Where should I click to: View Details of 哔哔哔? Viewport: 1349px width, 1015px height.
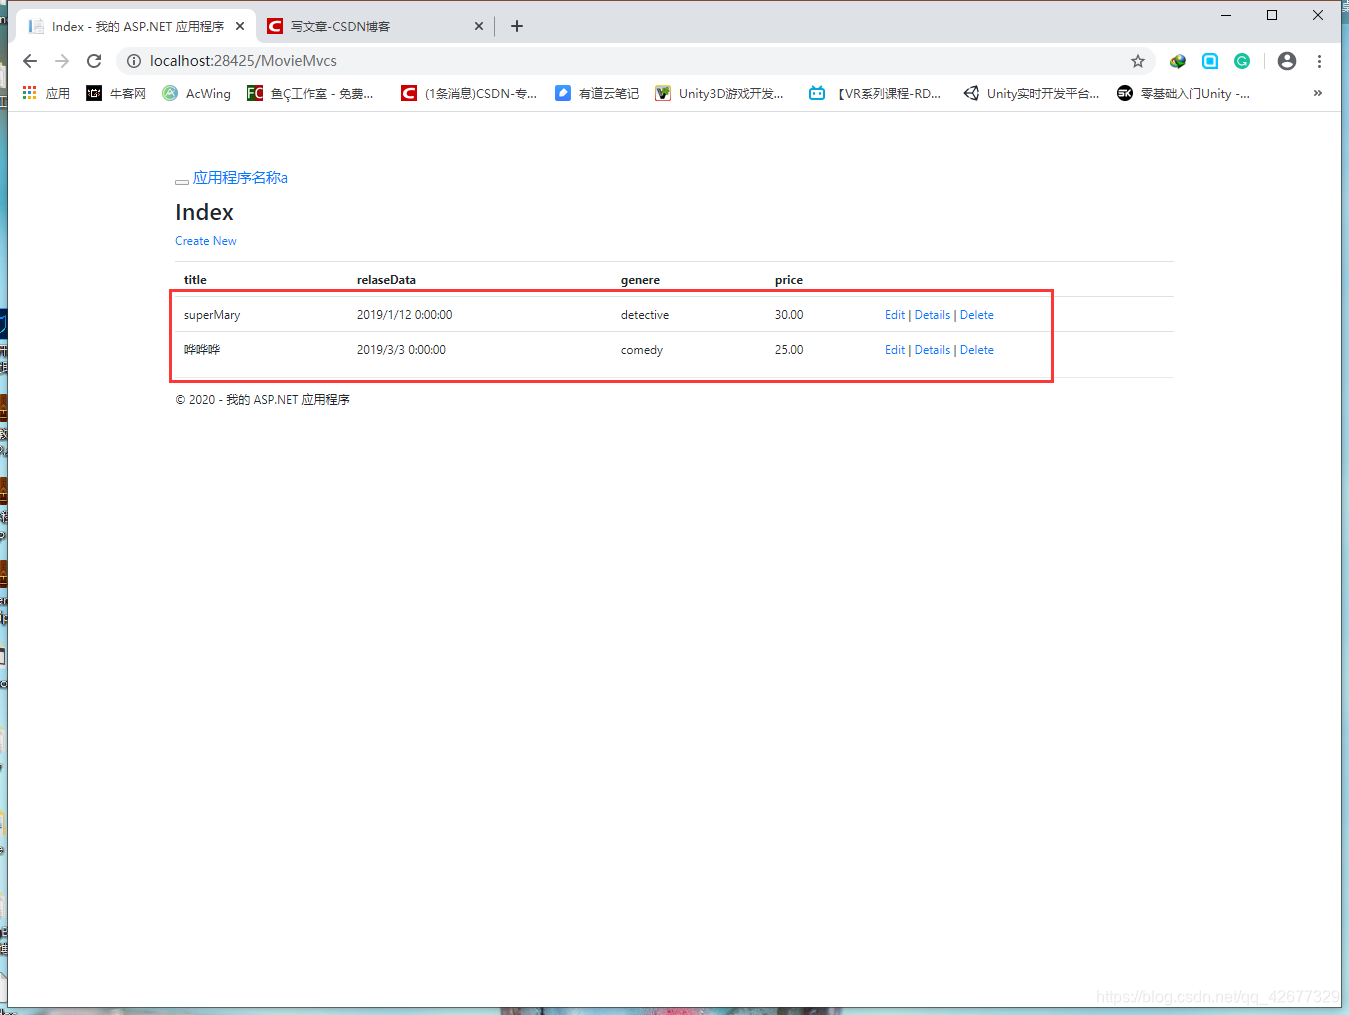coord(932,350)
